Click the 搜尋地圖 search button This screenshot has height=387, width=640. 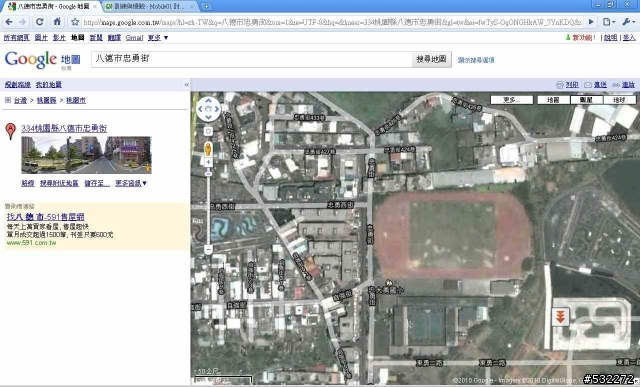pos(431,59)
